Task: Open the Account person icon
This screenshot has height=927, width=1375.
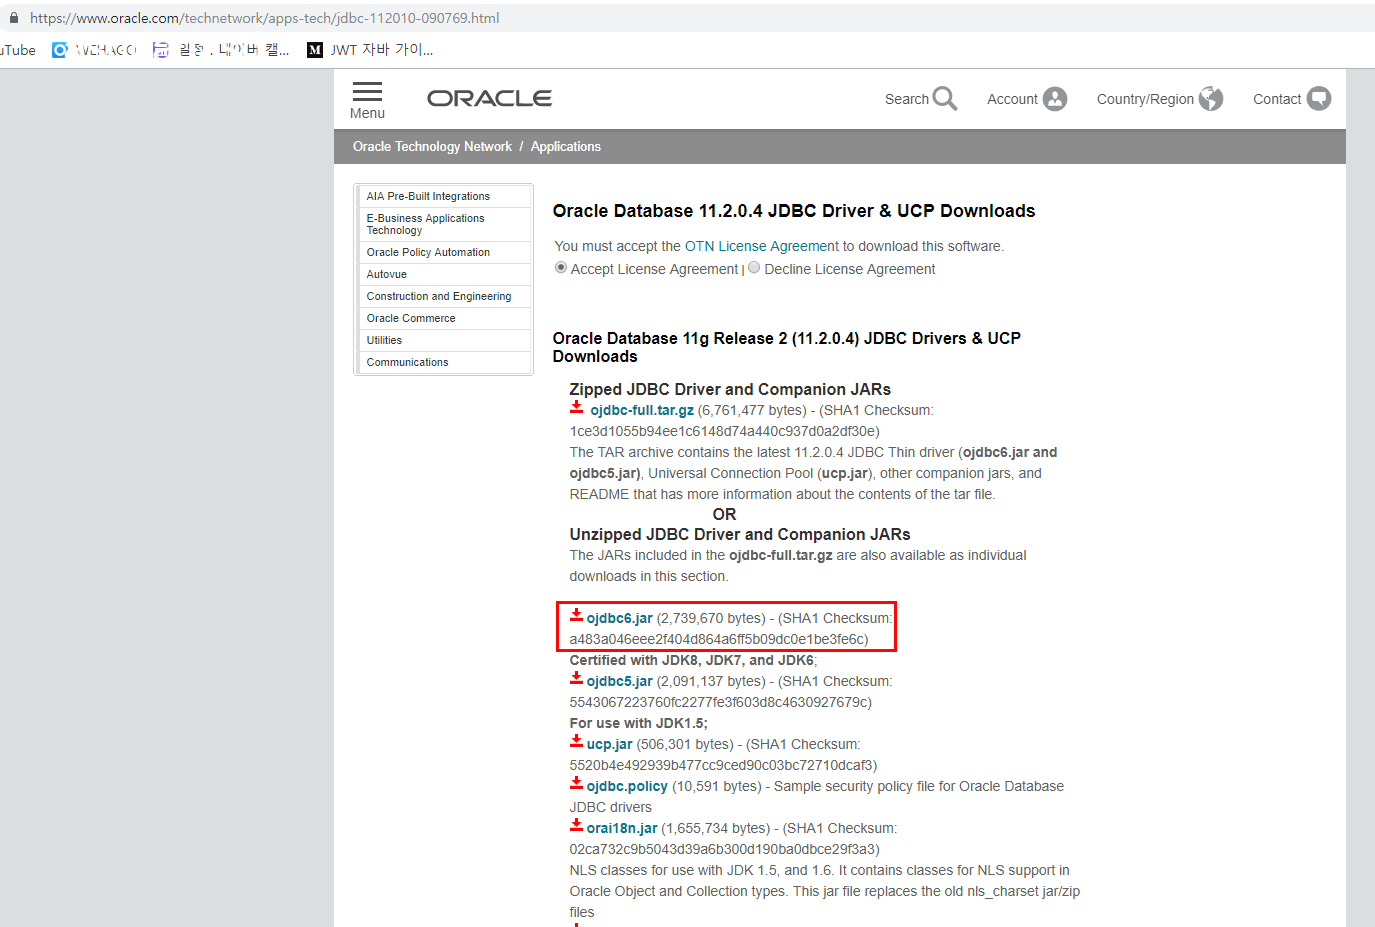Action: pos(1055,99)
